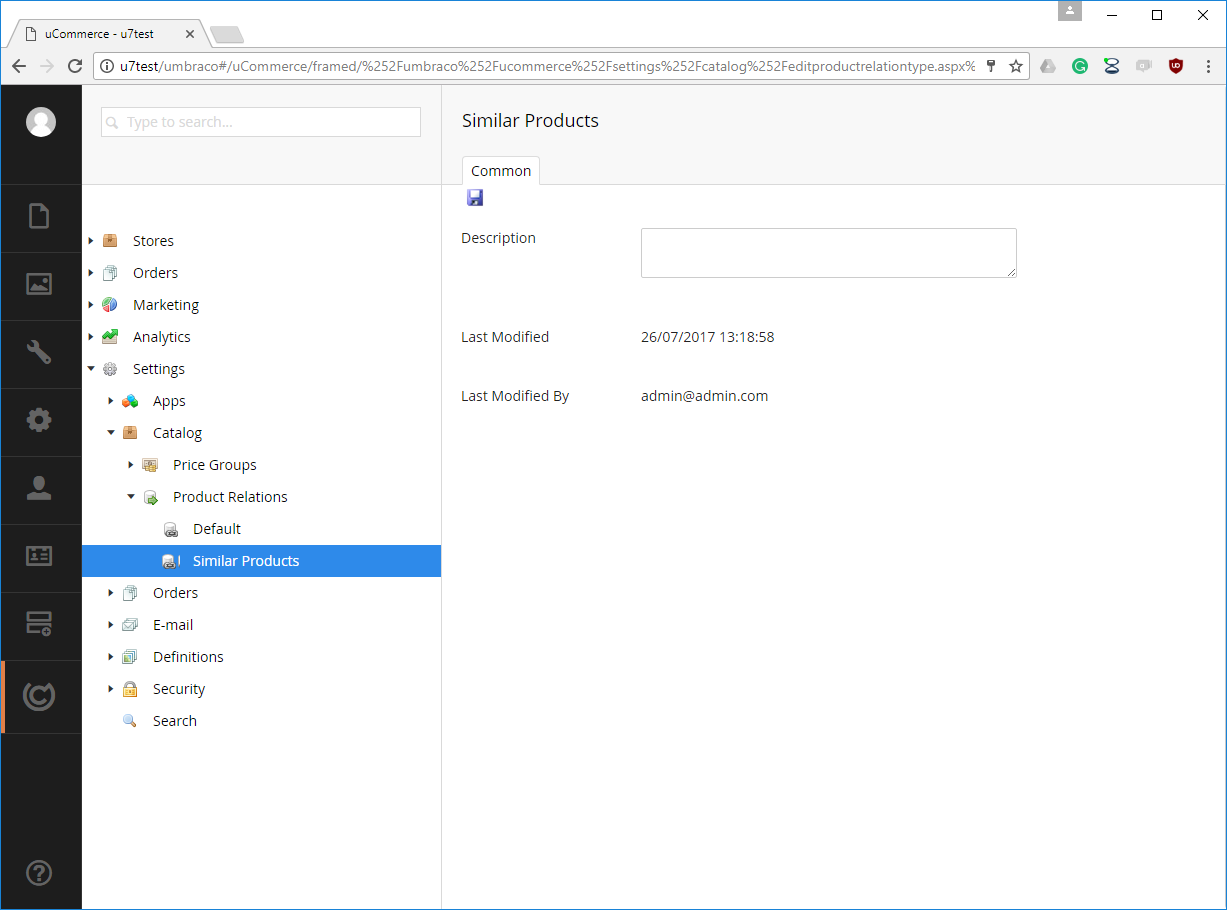Click the saved password key icon

pyautogui.click(x=991, y=66)
